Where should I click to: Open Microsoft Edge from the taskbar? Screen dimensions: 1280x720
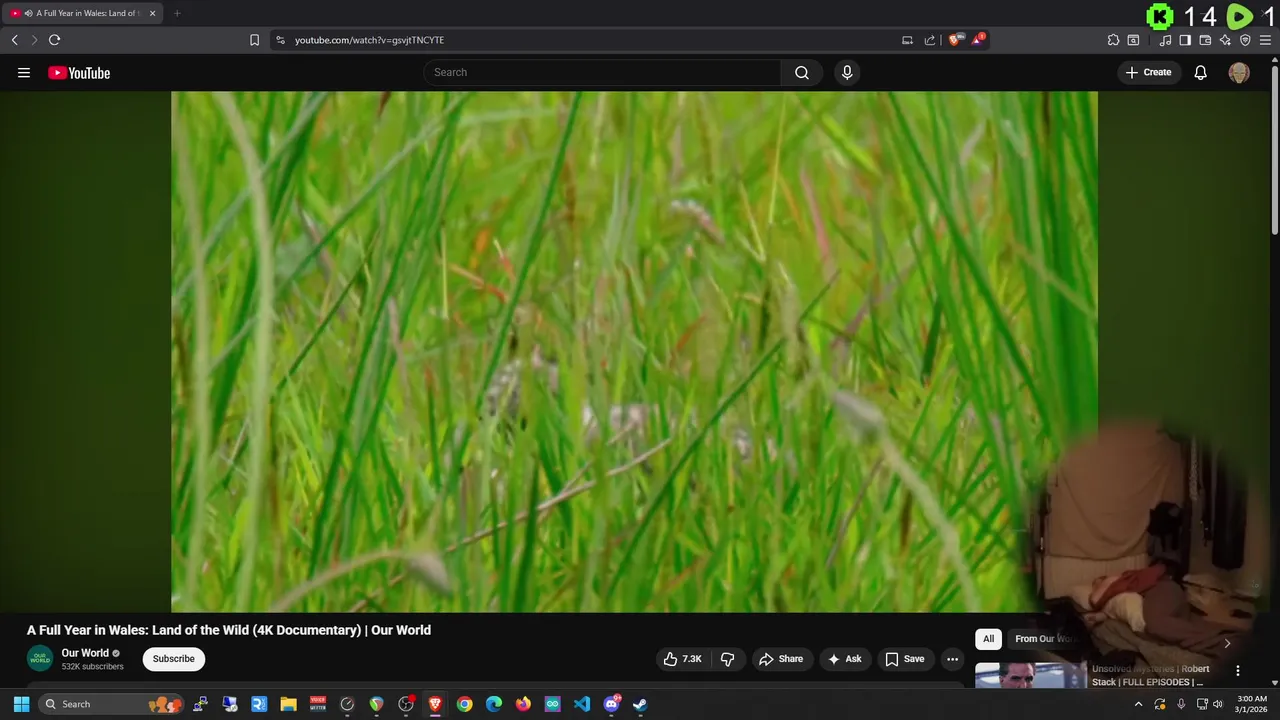[x=493, y=704]
